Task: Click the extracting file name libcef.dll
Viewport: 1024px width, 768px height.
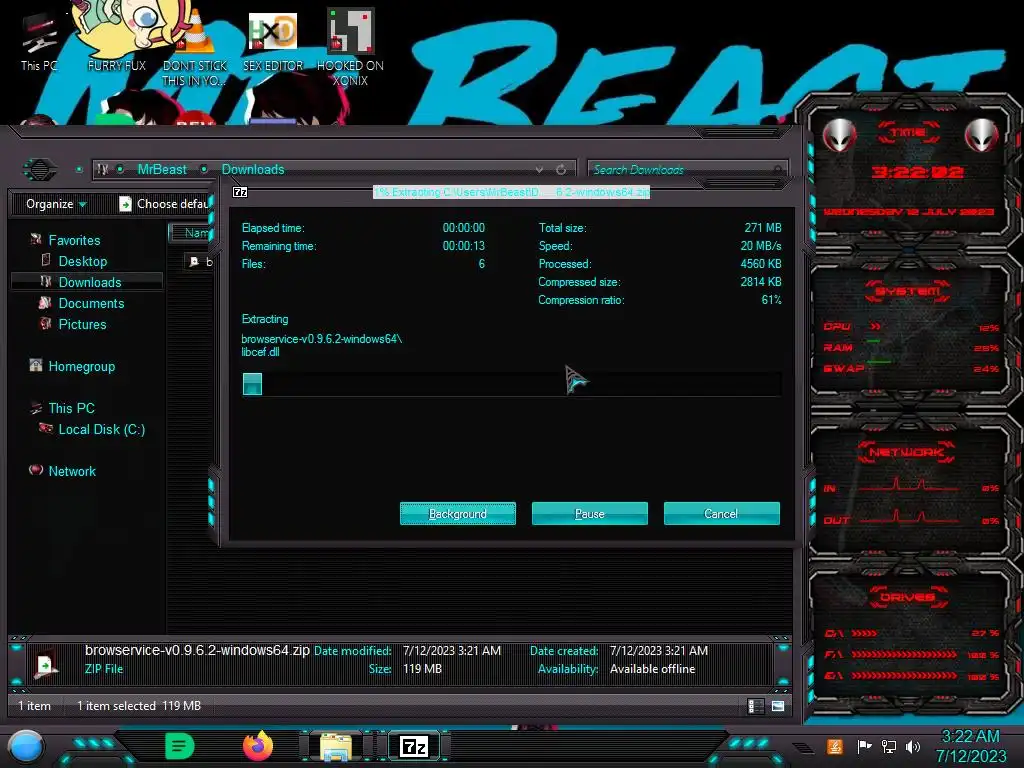Action: pos(261,352)
